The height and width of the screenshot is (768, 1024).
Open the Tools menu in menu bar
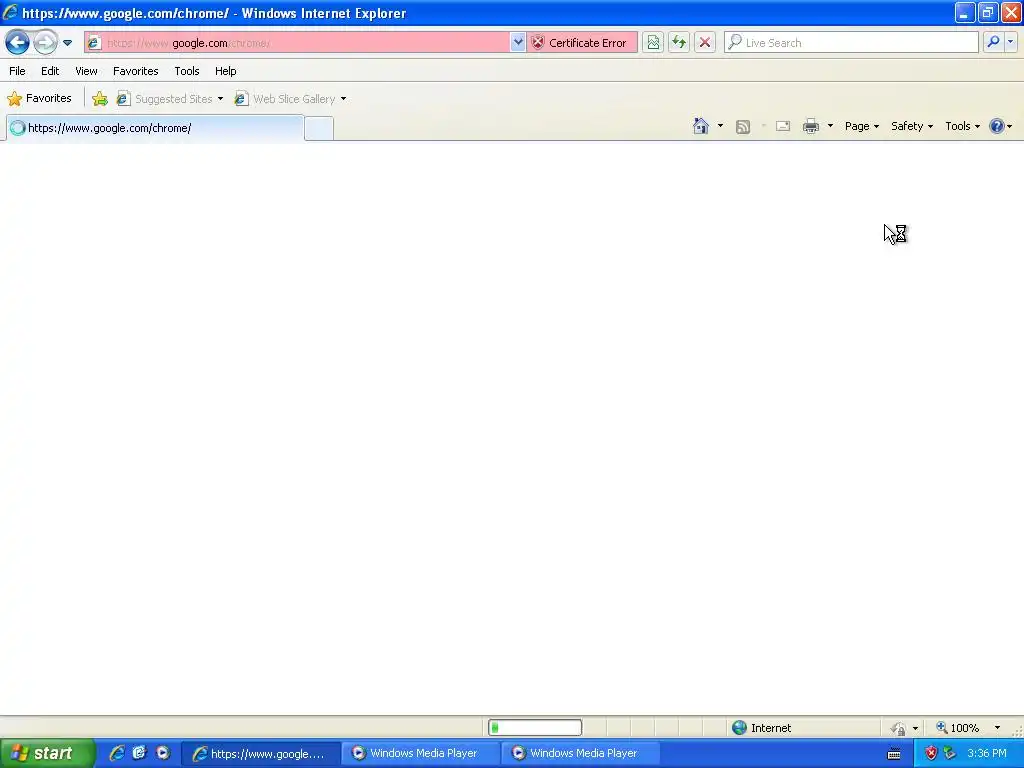point(187,71)
